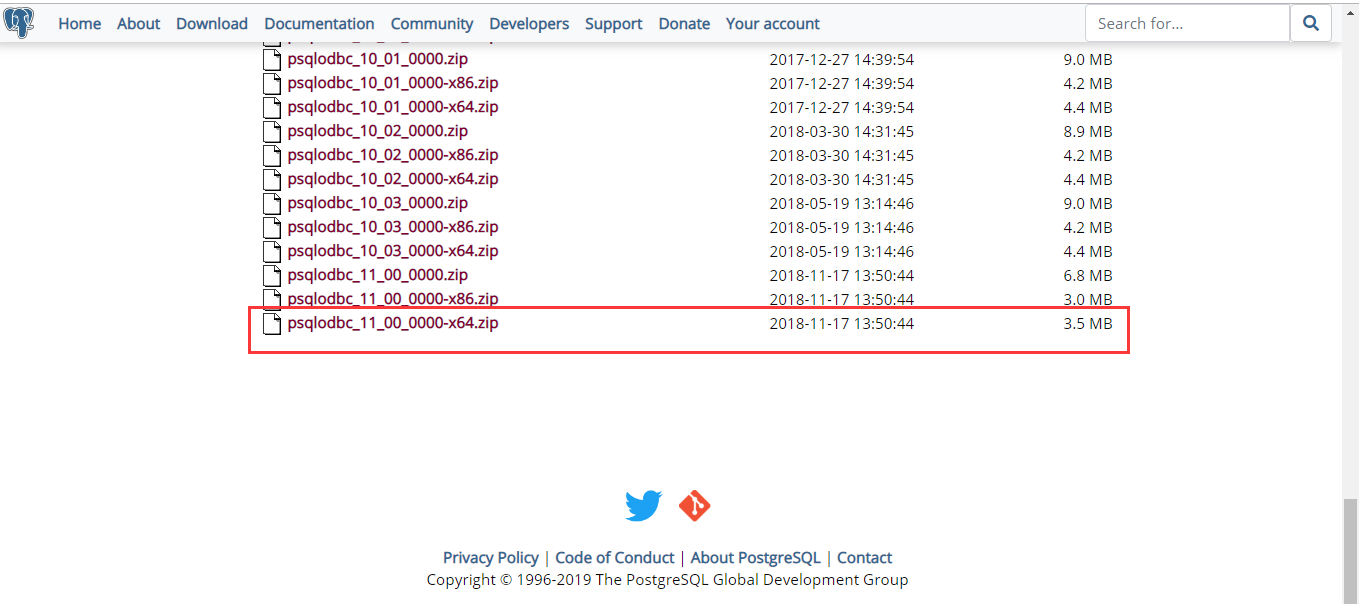Open the Documentation menu item
This screenshot has height=604, width=1359.
[319, 23]
